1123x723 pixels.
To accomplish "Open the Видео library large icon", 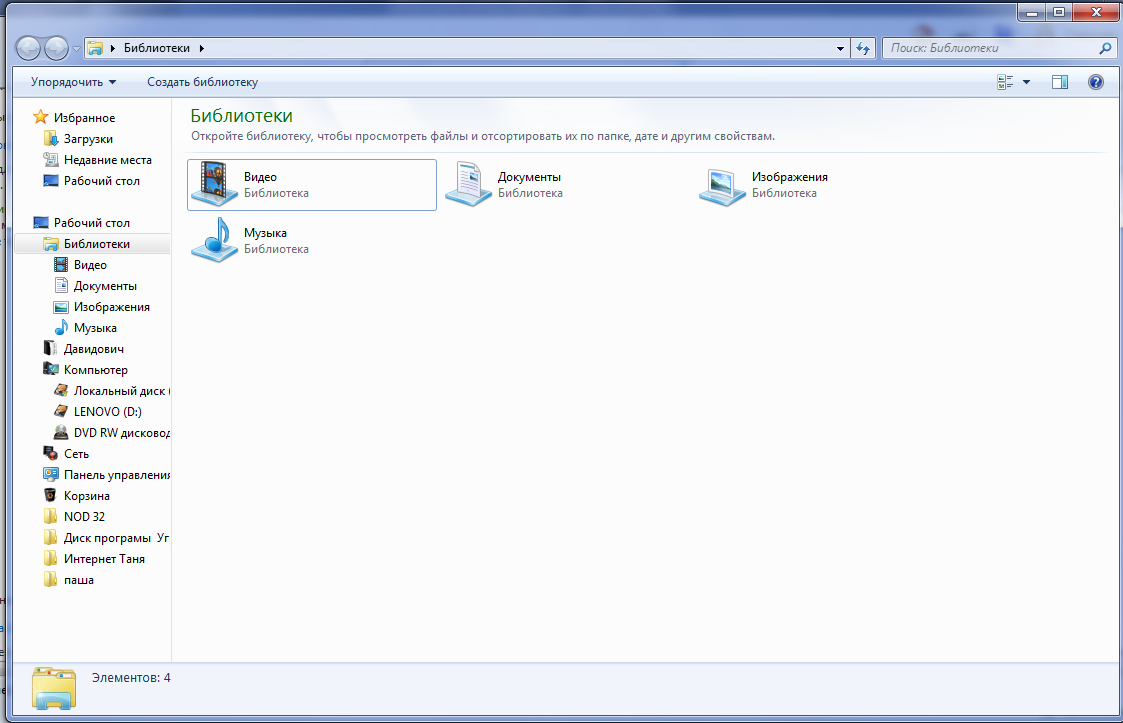I will click(x=214, y=184).
